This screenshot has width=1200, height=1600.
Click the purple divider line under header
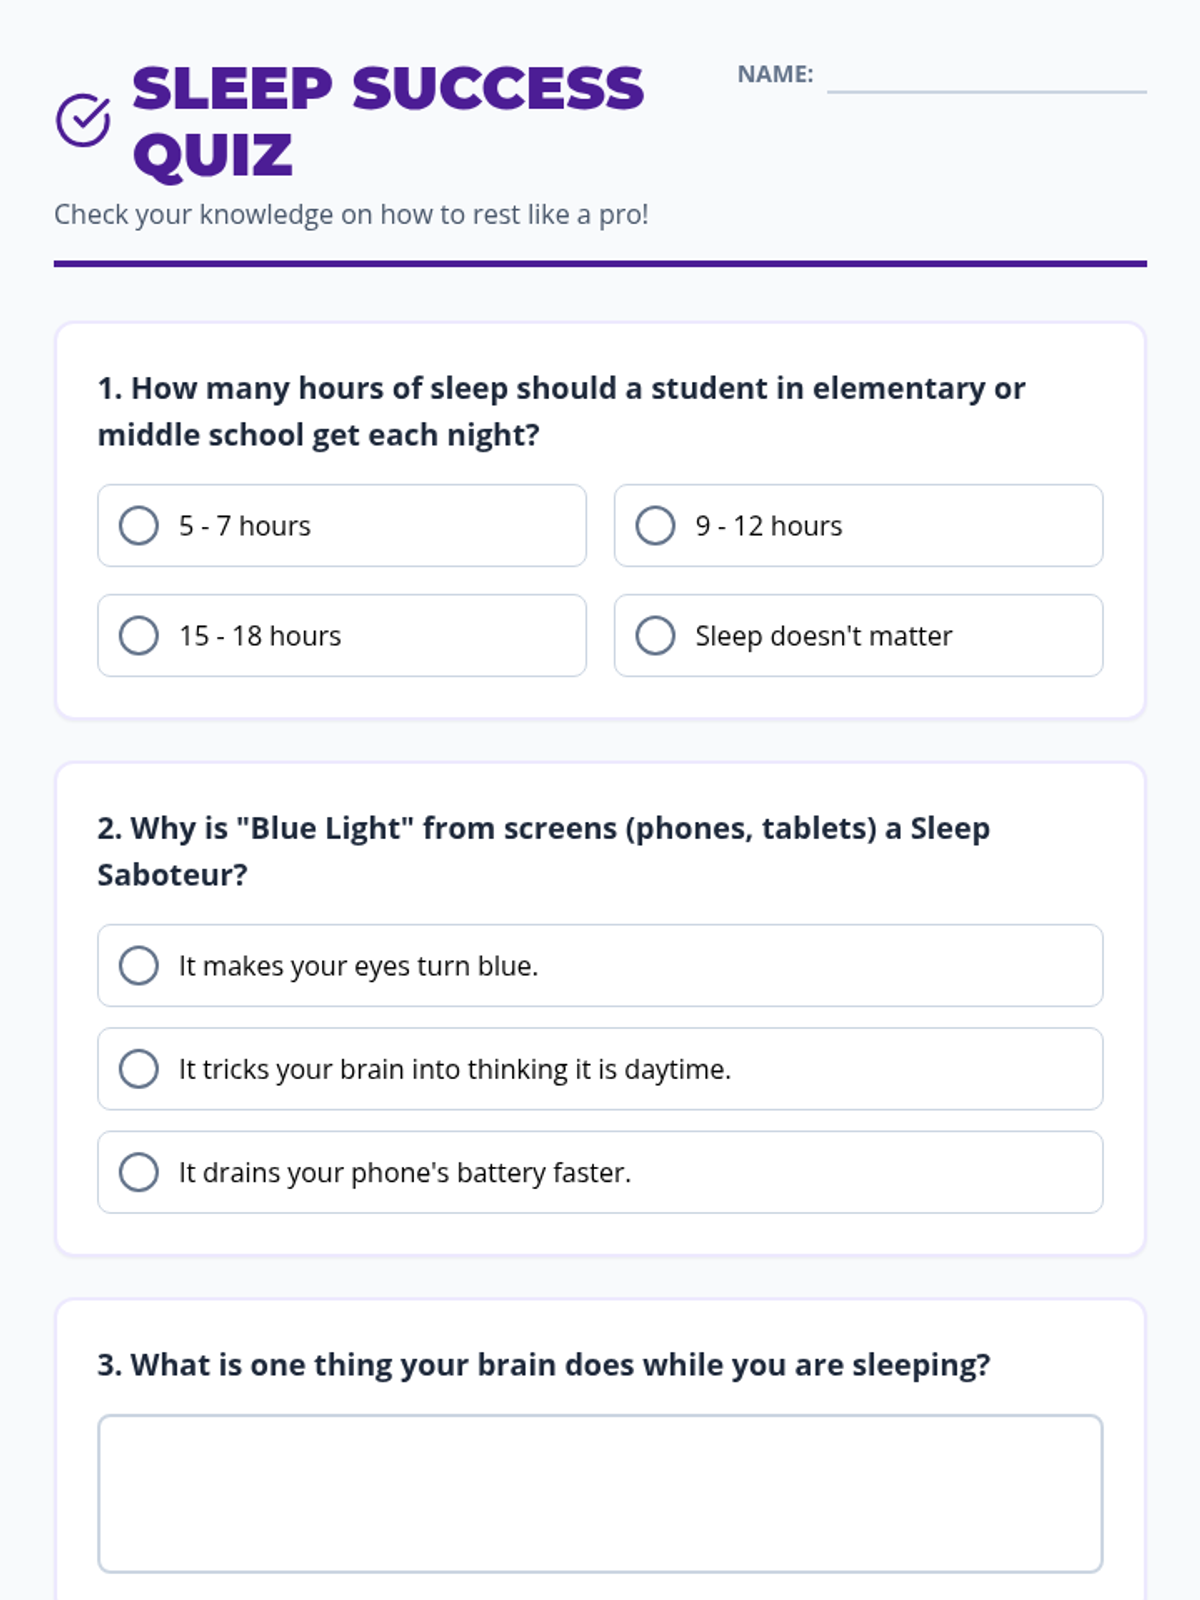pos(600,264)
